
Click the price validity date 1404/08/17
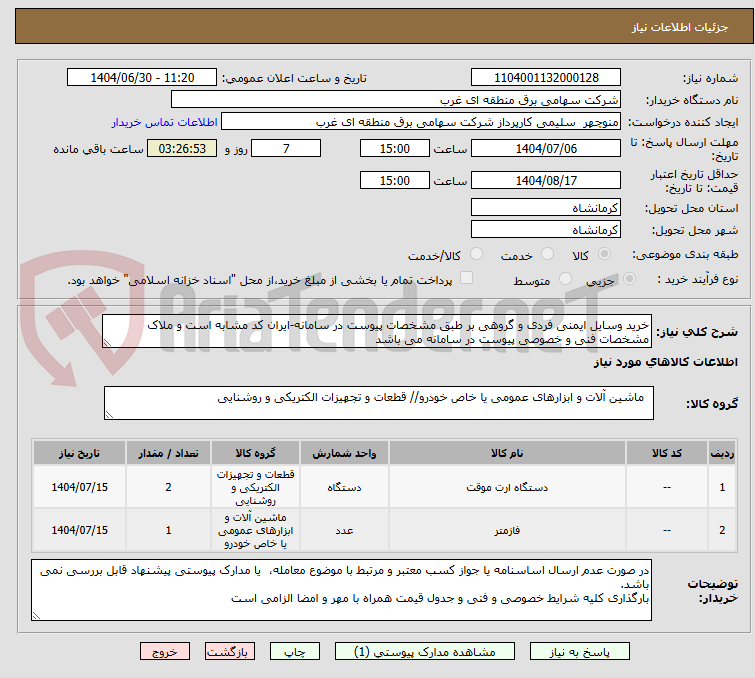(x=546, y=181)
